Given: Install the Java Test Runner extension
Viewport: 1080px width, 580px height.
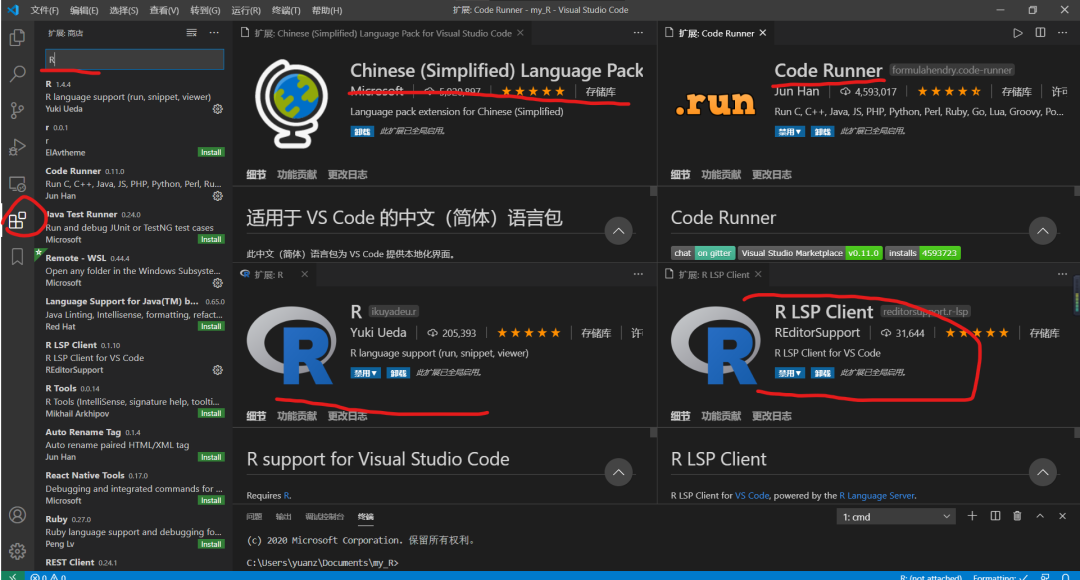Looking at the screenshot, I should (x=211, y=239).
